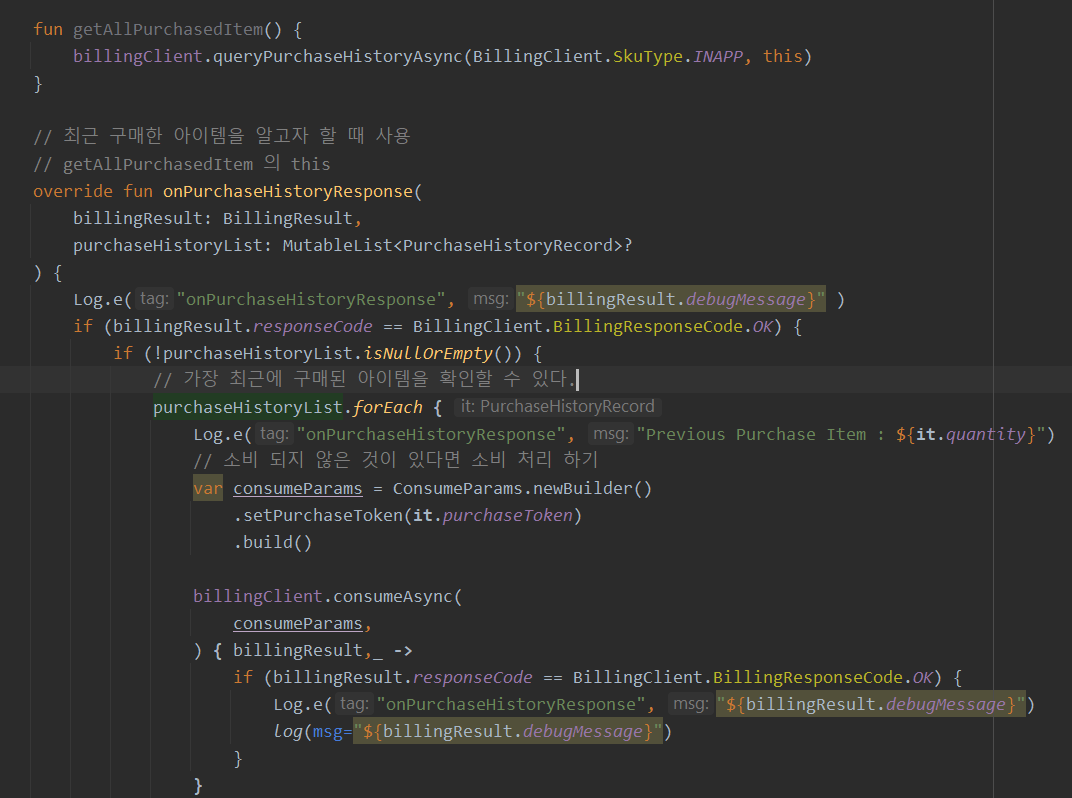
Task: Click responseCode in outer if statement
Action: pos(312,326)
